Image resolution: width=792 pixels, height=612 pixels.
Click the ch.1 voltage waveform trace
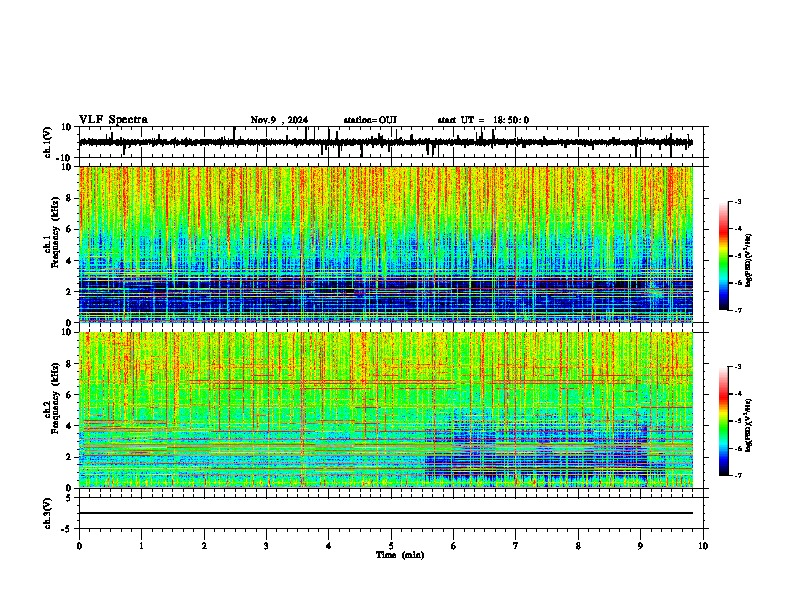pyautogui.click(x=386, y=142)
